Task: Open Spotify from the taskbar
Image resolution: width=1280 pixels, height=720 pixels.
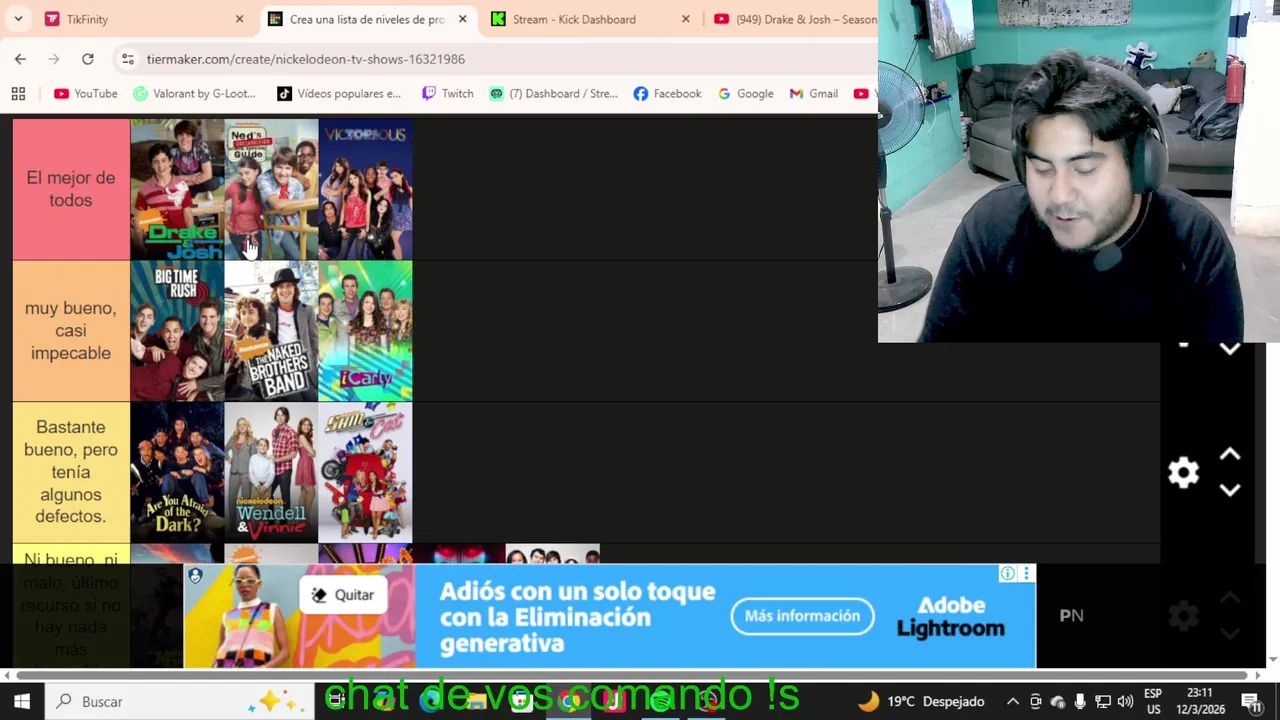Action: click(x=661, y=702)
